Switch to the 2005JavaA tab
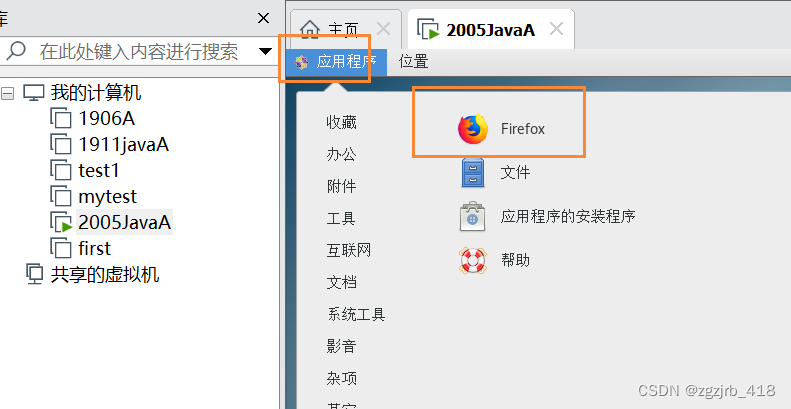Viewport: 791px width, 409px height. point(491,30)
